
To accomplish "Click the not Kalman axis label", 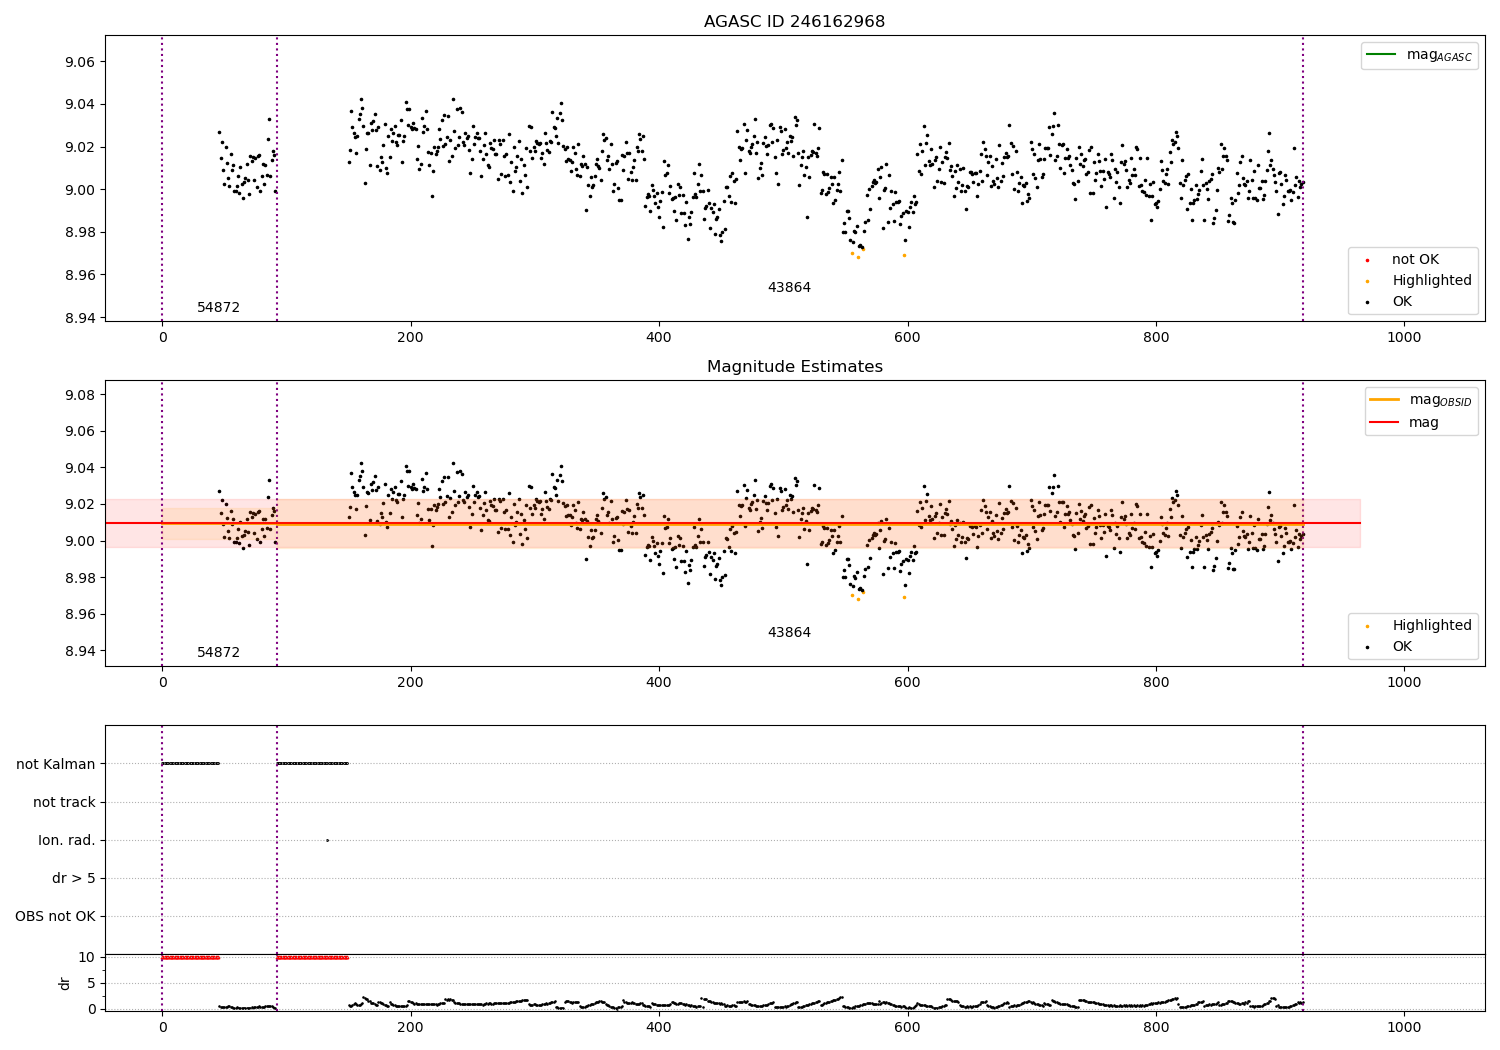I will pos(56,764).
